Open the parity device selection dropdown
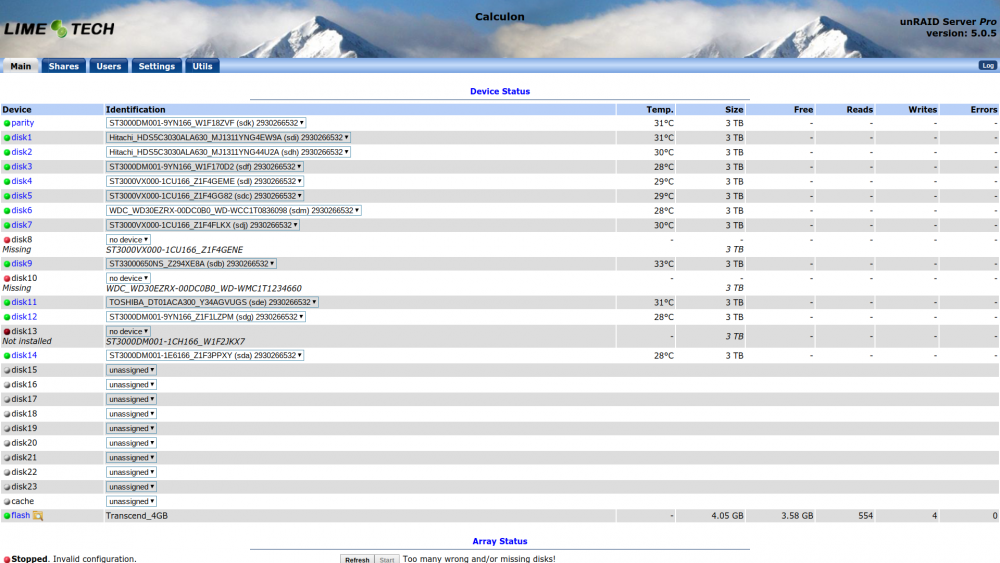This screenshot has width=1000, height=563. click(206, 123)
